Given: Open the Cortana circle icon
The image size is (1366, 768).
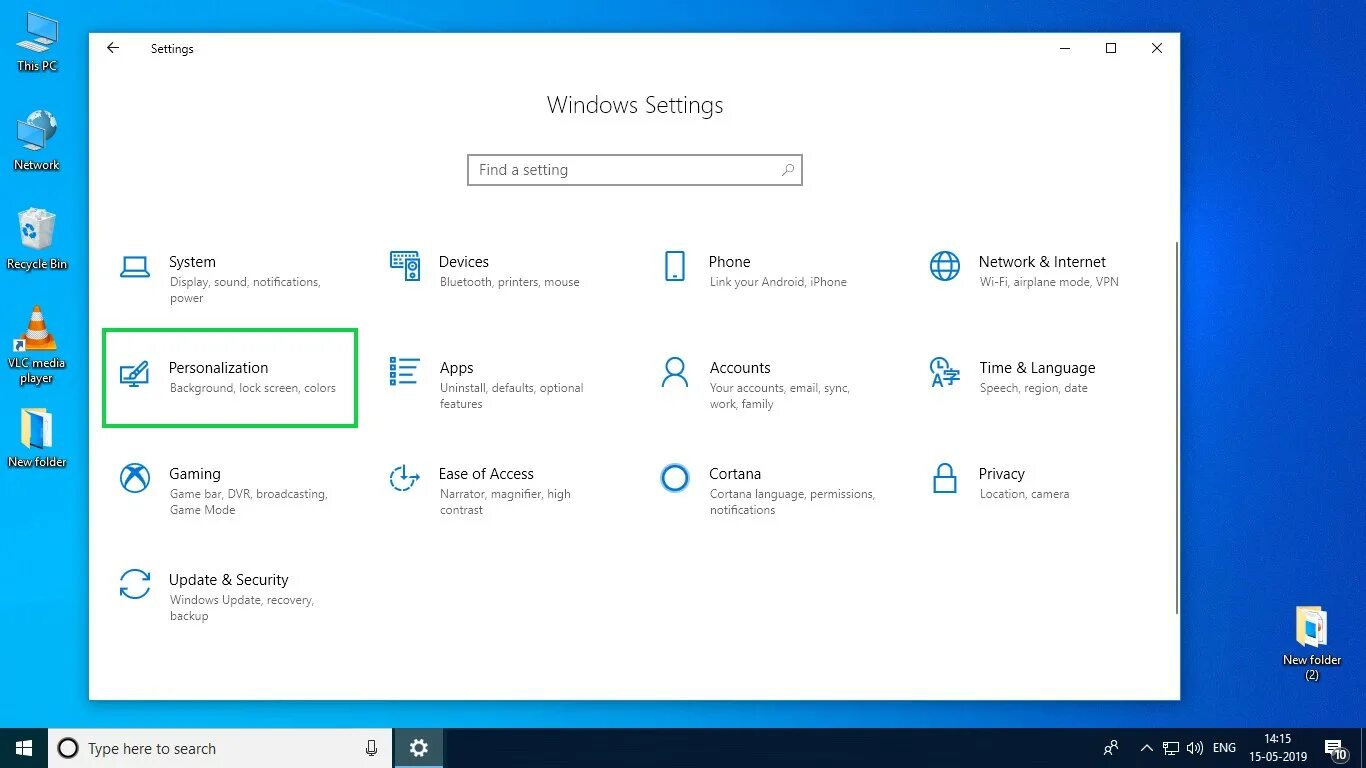Looking at the screenshot, I should pyautogui.click(x=675, y=478).
